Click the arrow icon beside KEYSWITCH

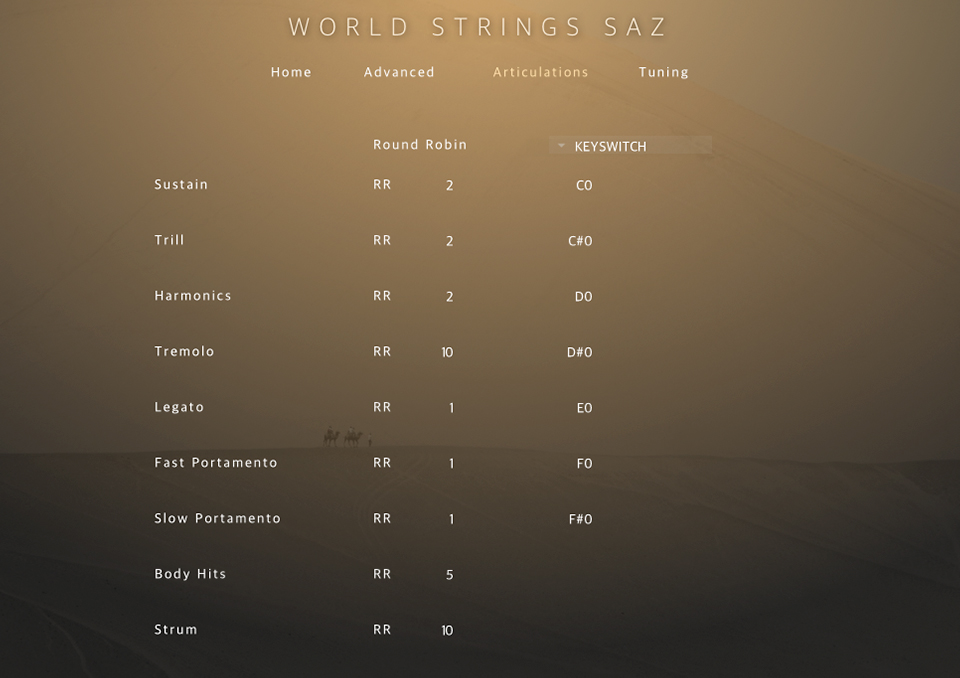click(x=561, y=146)
